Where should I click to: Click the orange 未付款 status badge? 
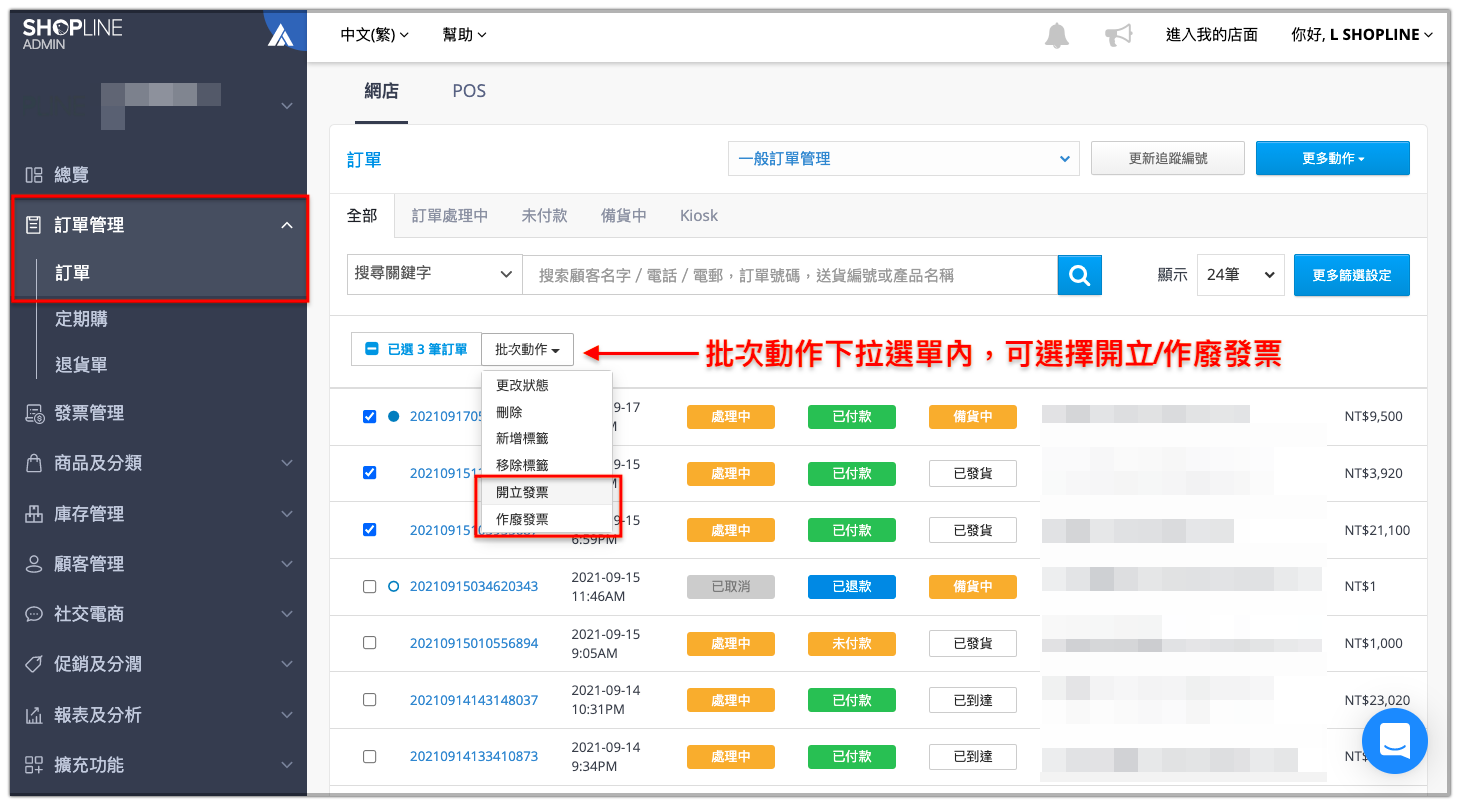851,643
